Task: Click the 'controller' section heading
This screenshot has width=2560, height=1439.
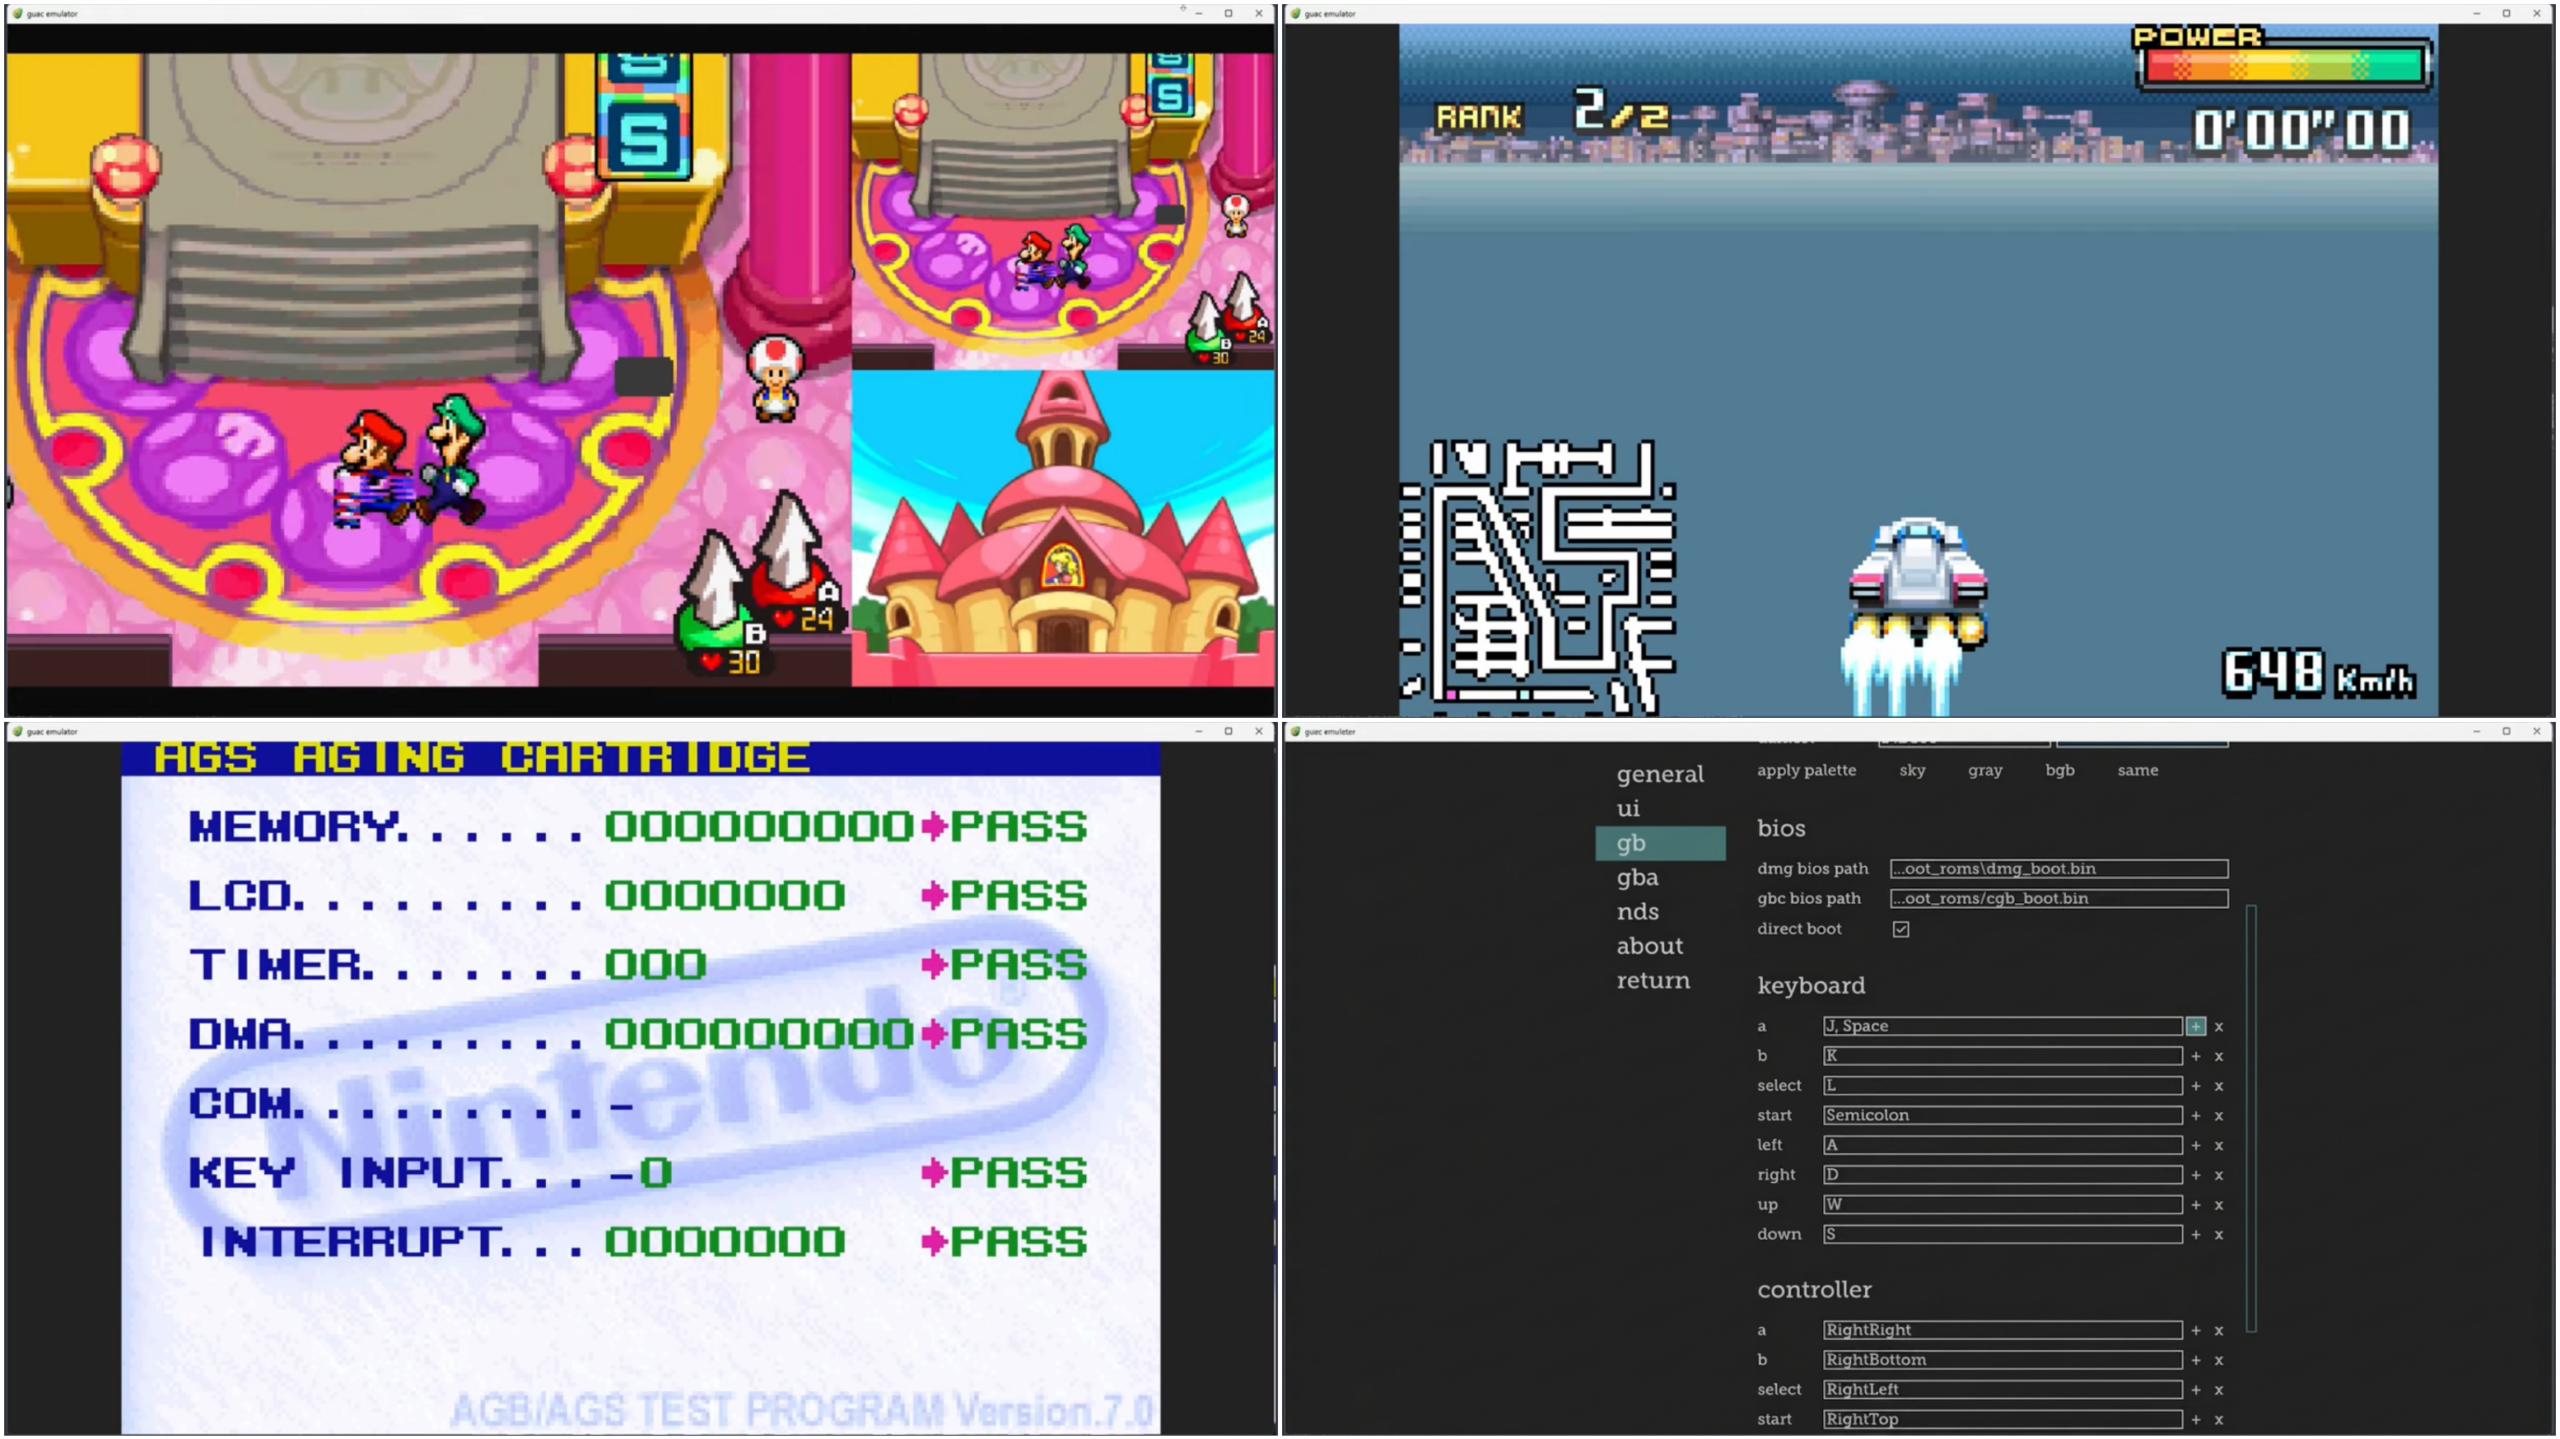Action: [x=1814, y=1290]
